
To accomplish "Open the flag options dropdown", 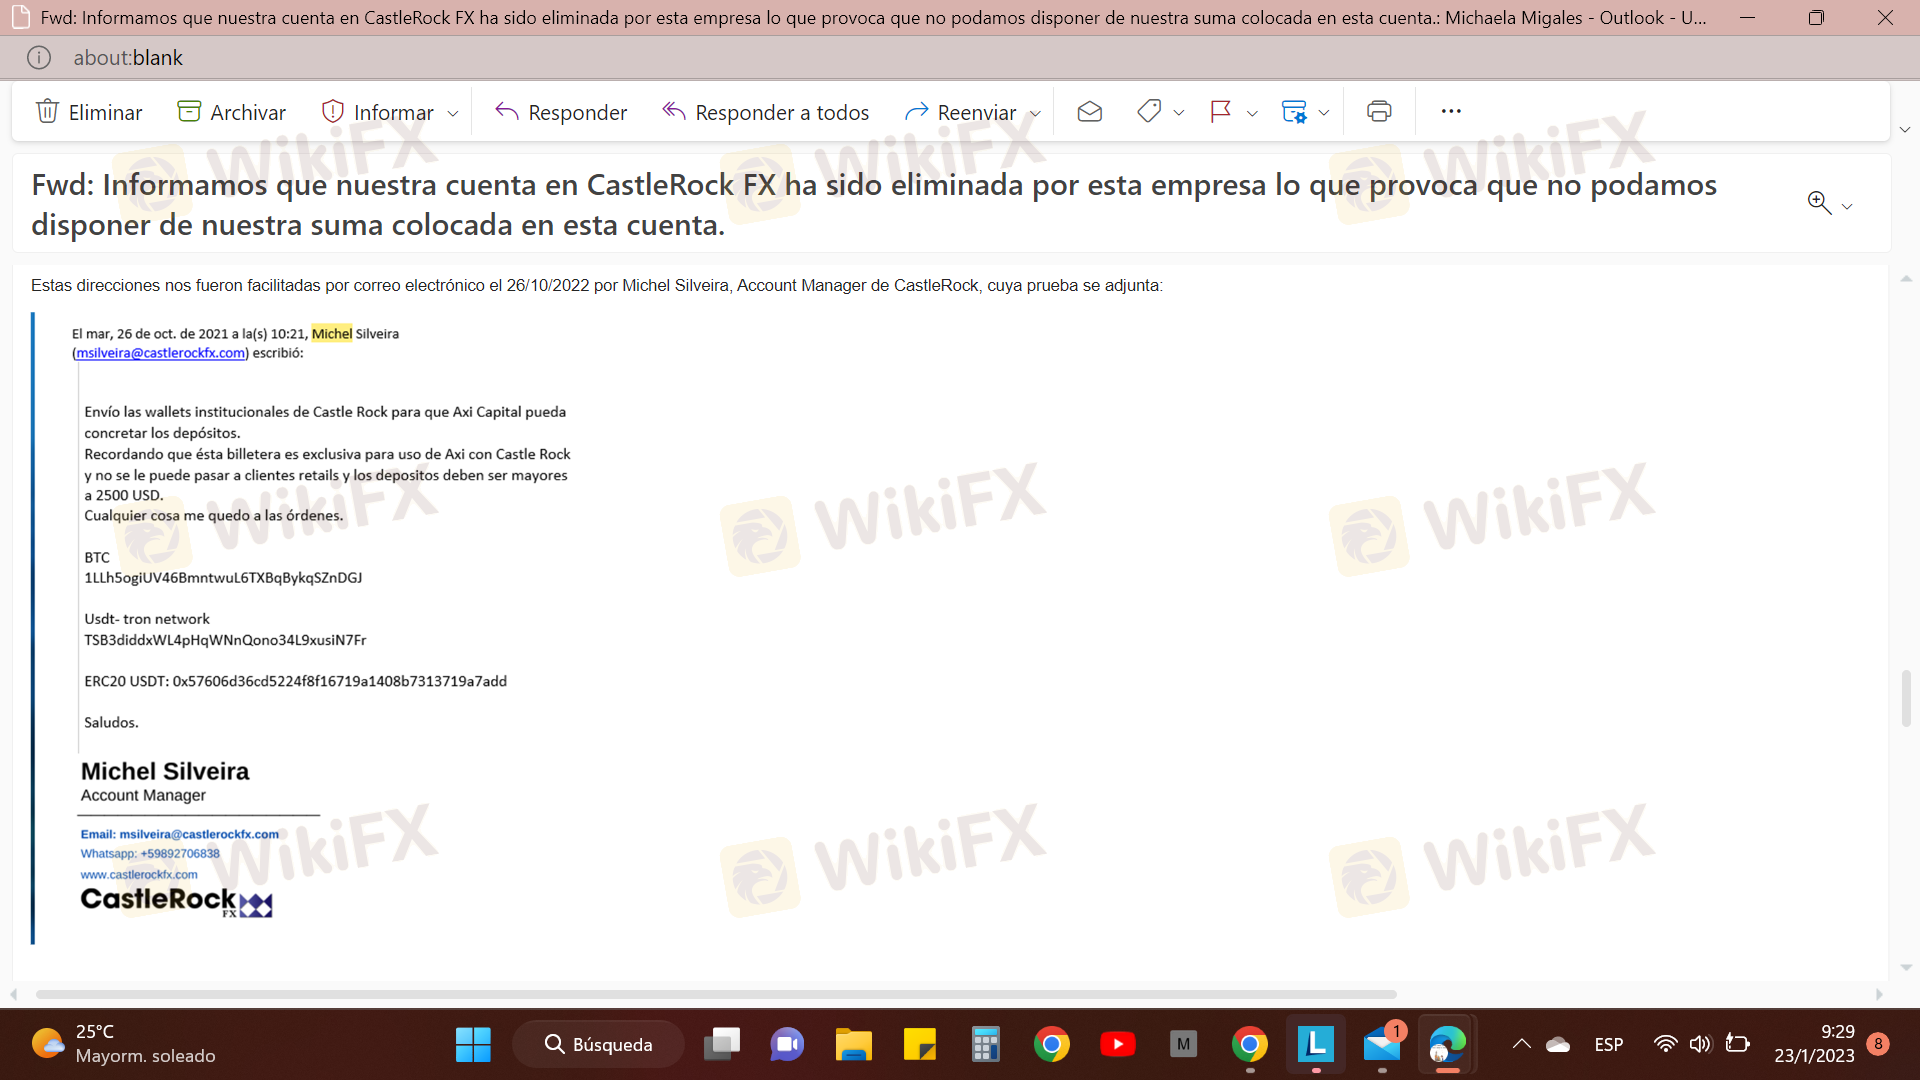I will tap(1252, 113).
